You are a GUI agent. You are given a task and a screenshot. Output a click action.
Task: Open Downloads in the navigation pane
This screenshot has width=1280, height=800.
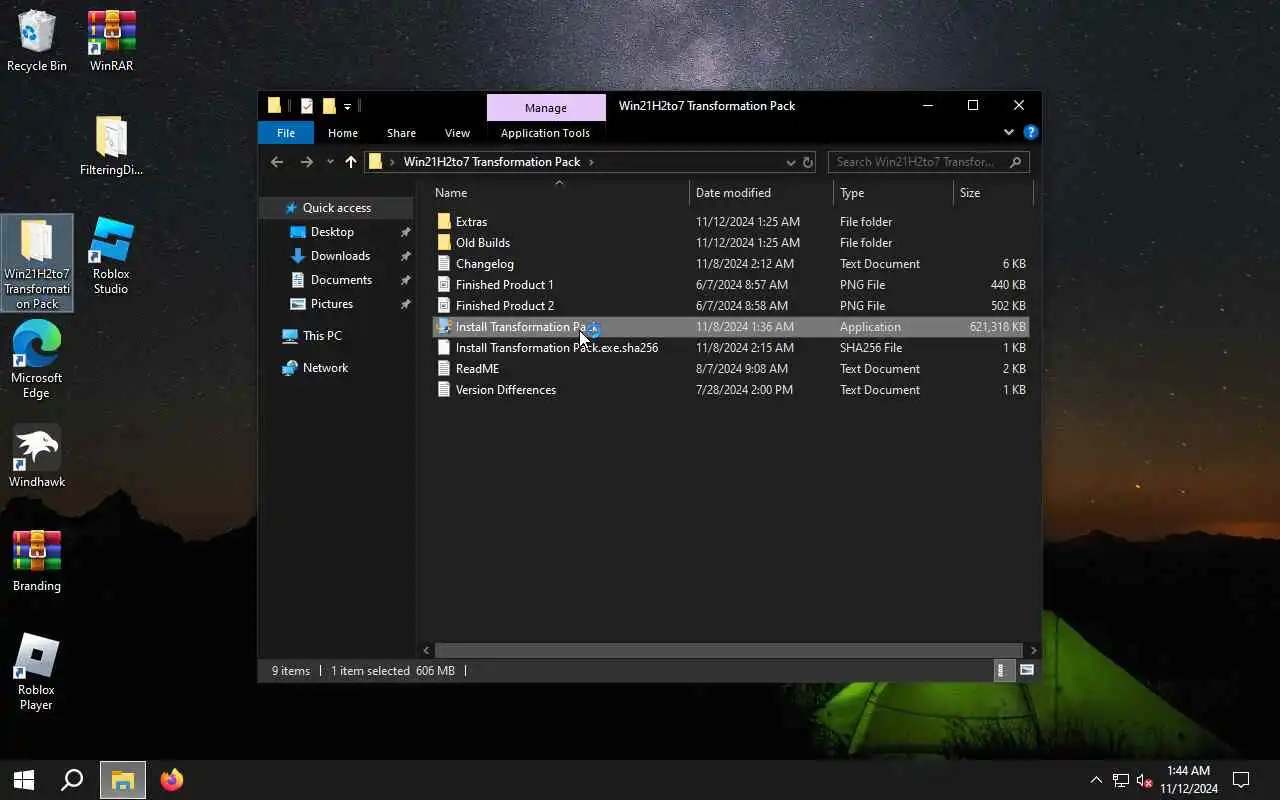[x=340, y=256]
